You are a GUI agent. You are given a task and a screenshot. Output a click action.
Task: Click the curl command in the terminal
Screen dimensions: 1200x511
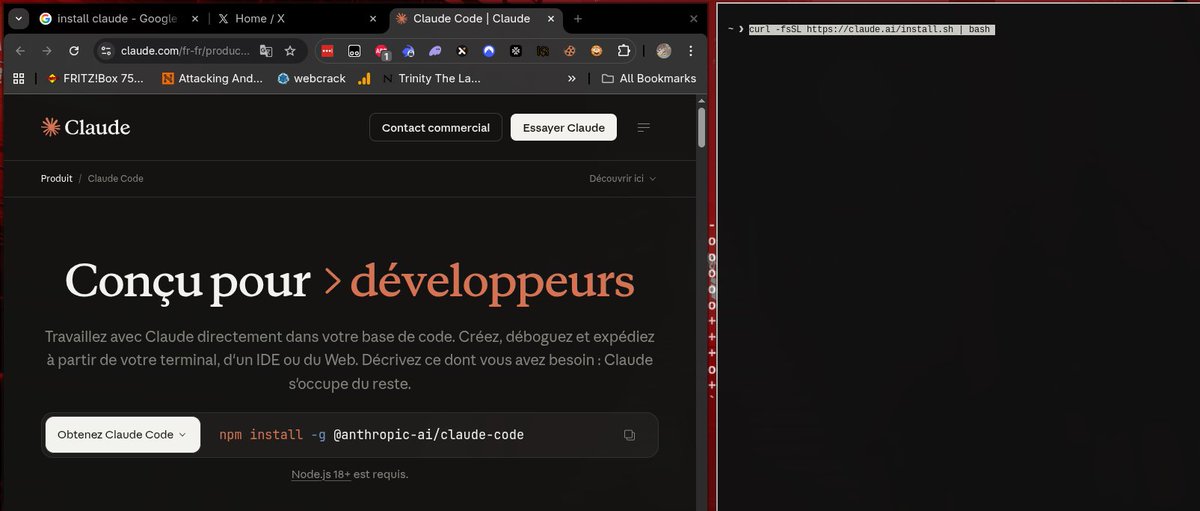871,30
